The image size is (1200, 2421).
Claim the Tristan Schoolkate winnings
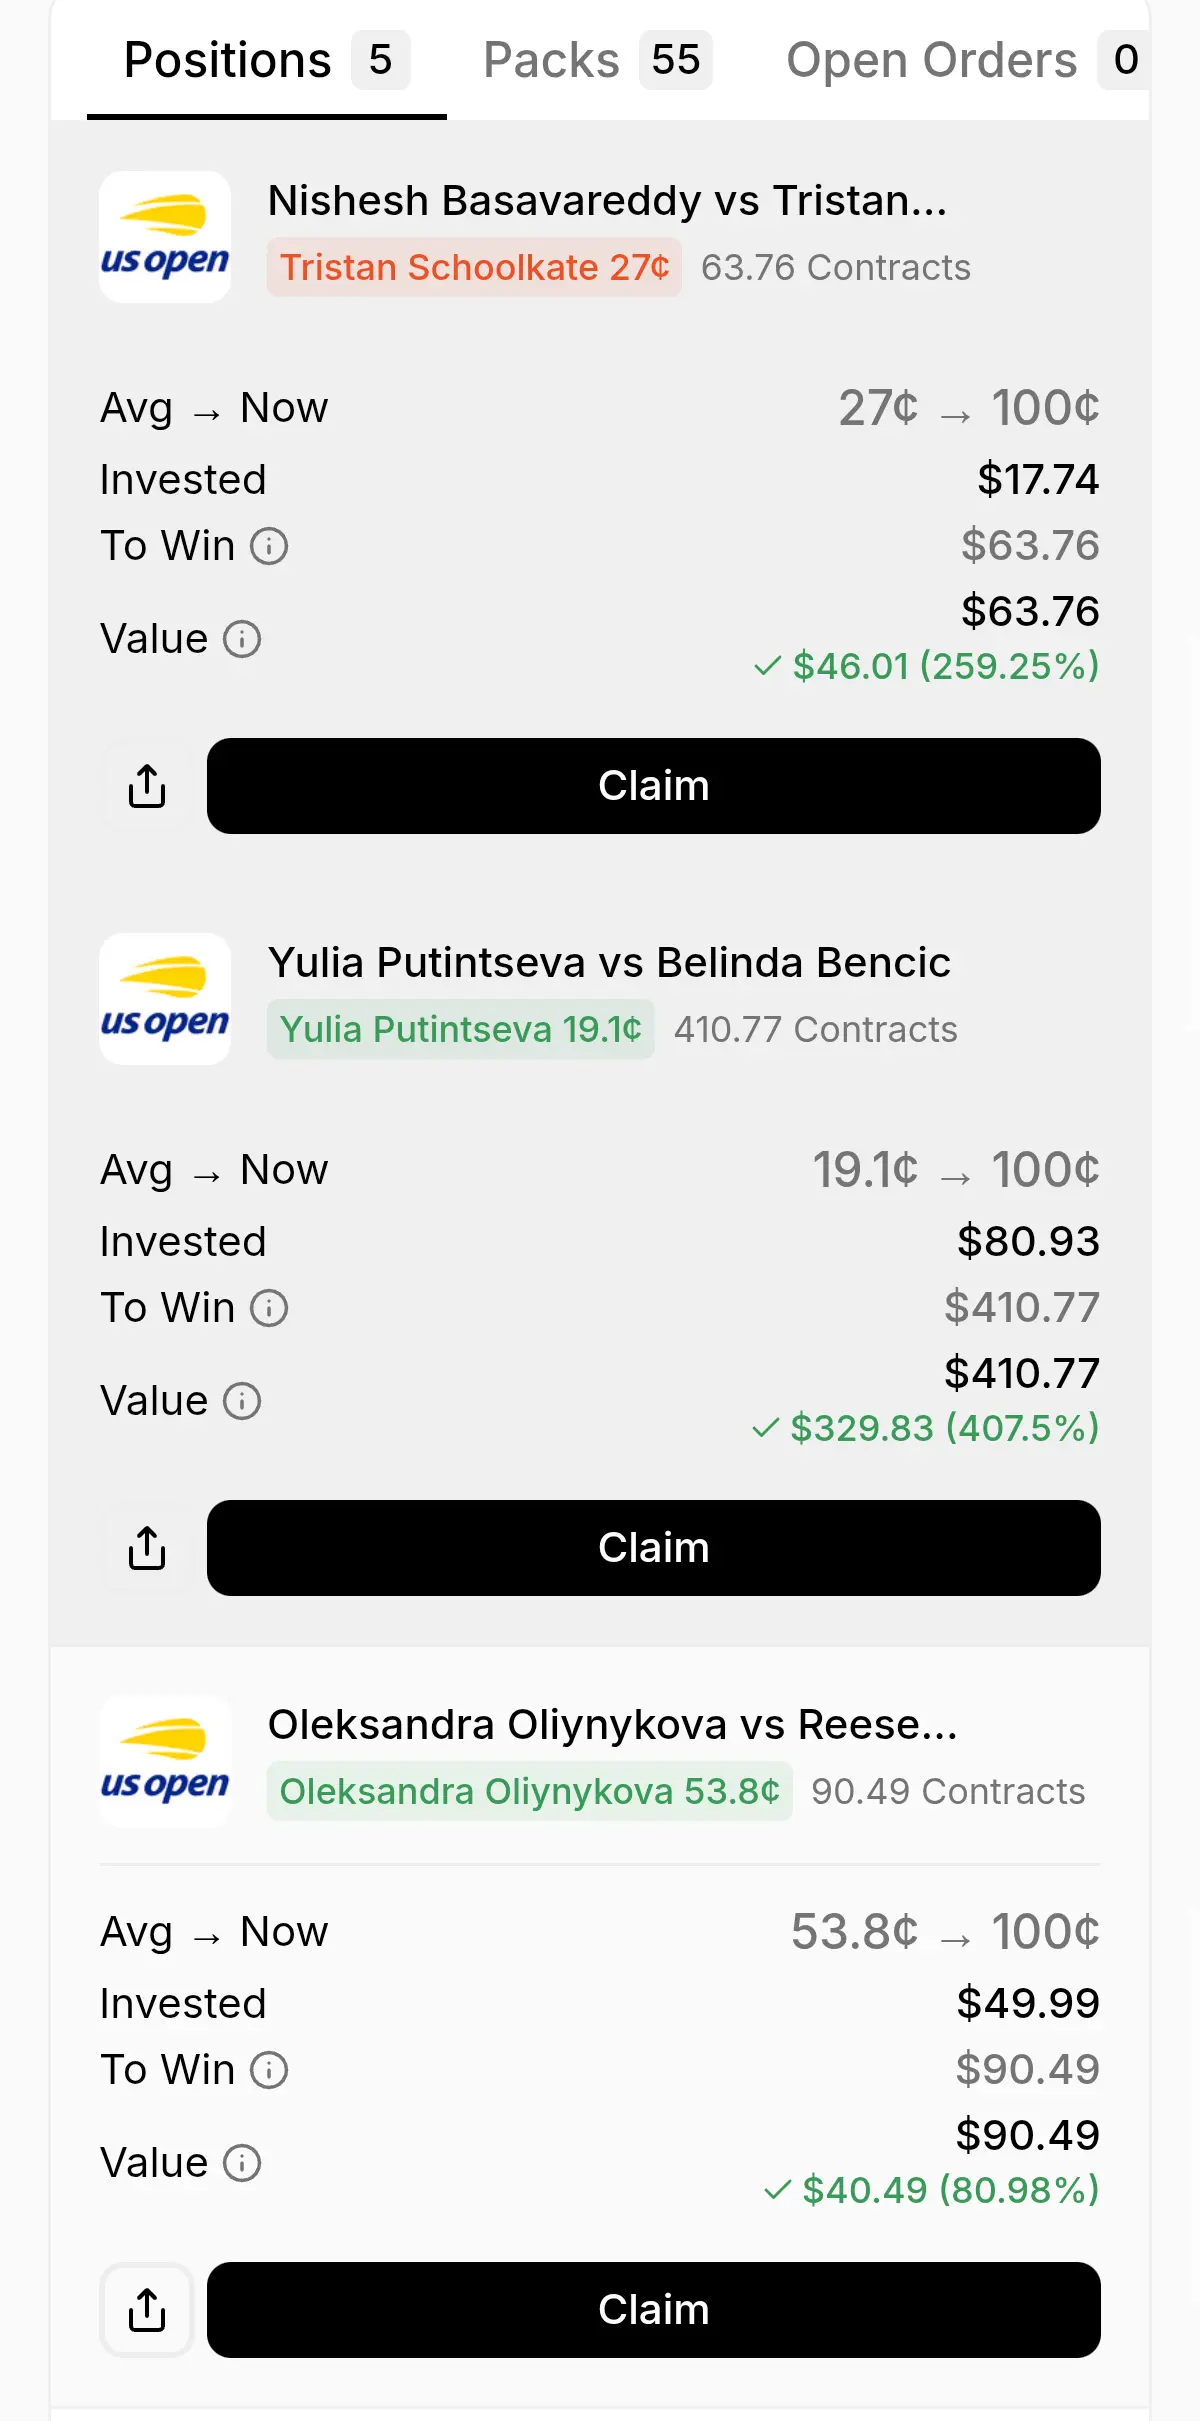(x=653, y=786)
